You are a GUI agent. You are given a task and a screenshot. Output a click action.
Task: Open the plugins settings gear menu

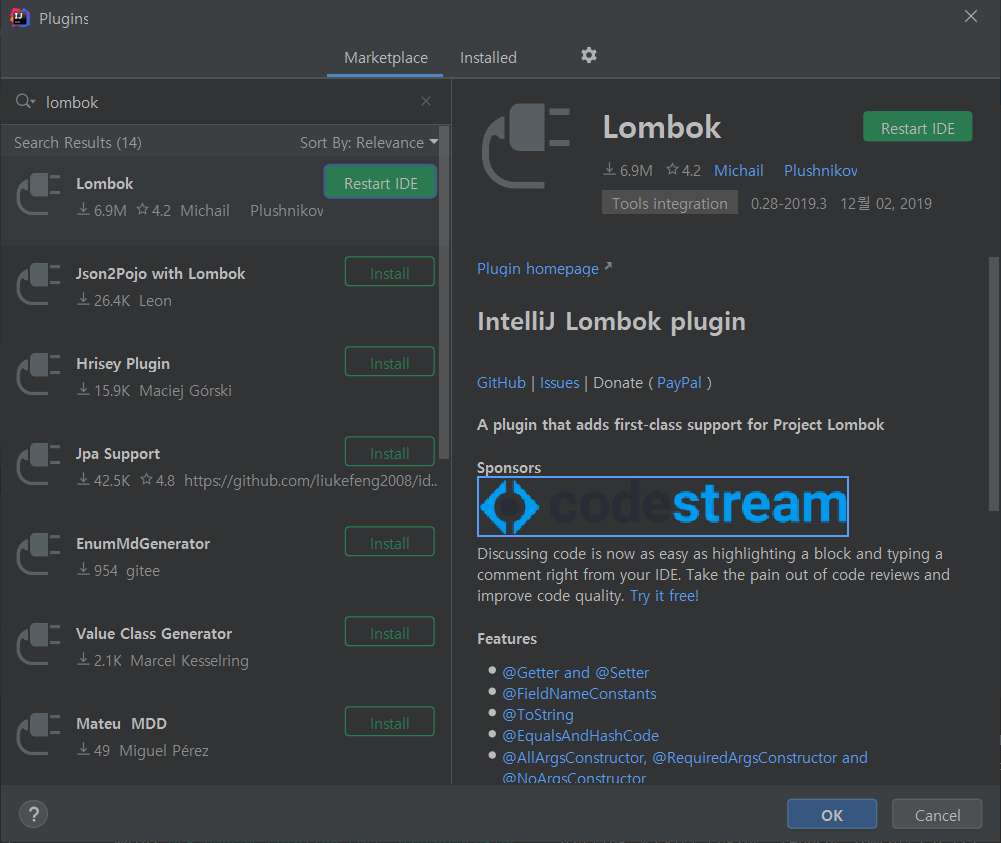click(589, 56)
